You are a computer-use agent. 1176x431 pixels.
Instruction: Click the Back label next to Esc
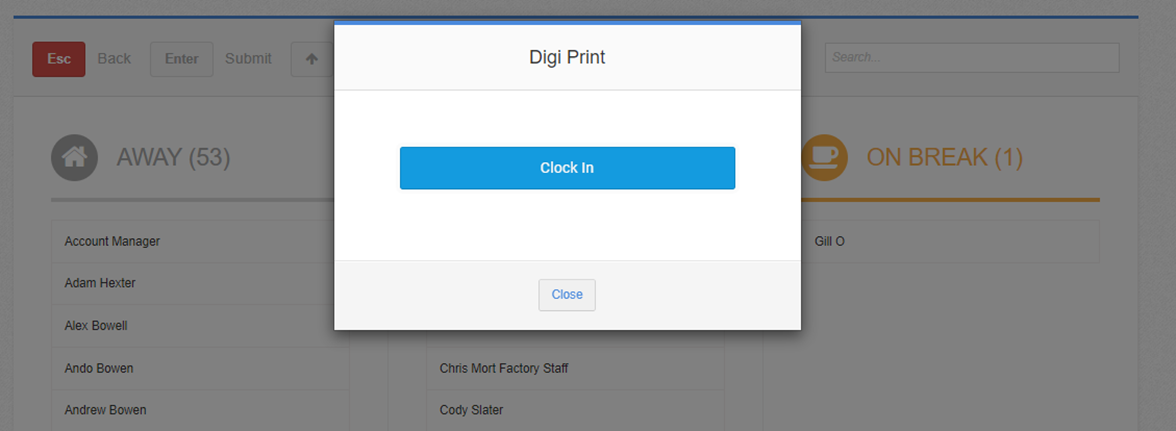(114, 58)
